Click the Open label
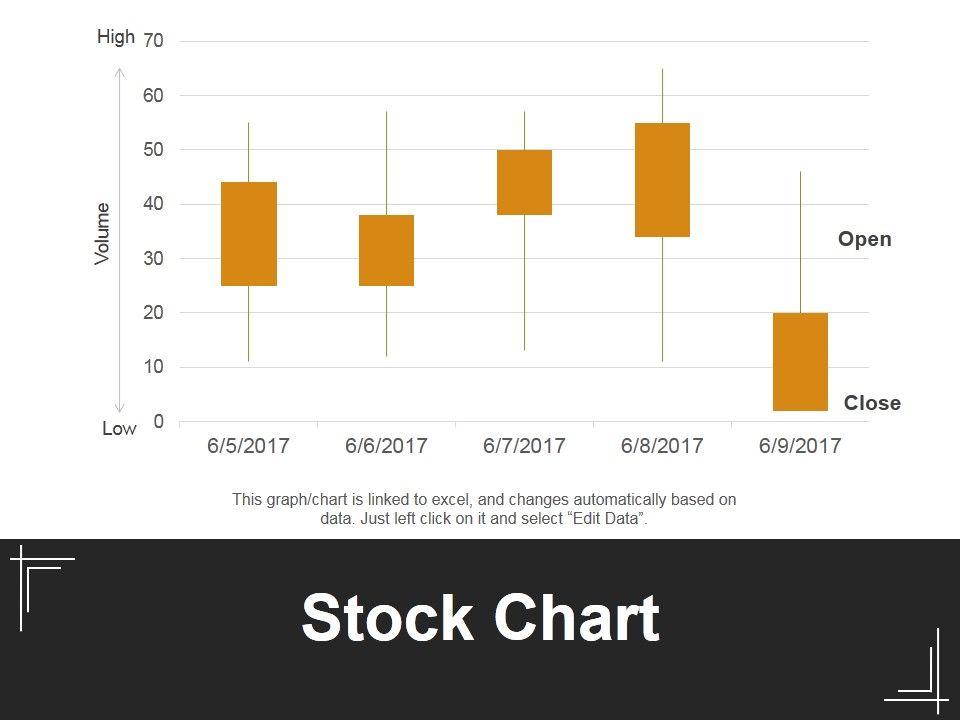Viewport: 960px width, 720px height. 864,239
